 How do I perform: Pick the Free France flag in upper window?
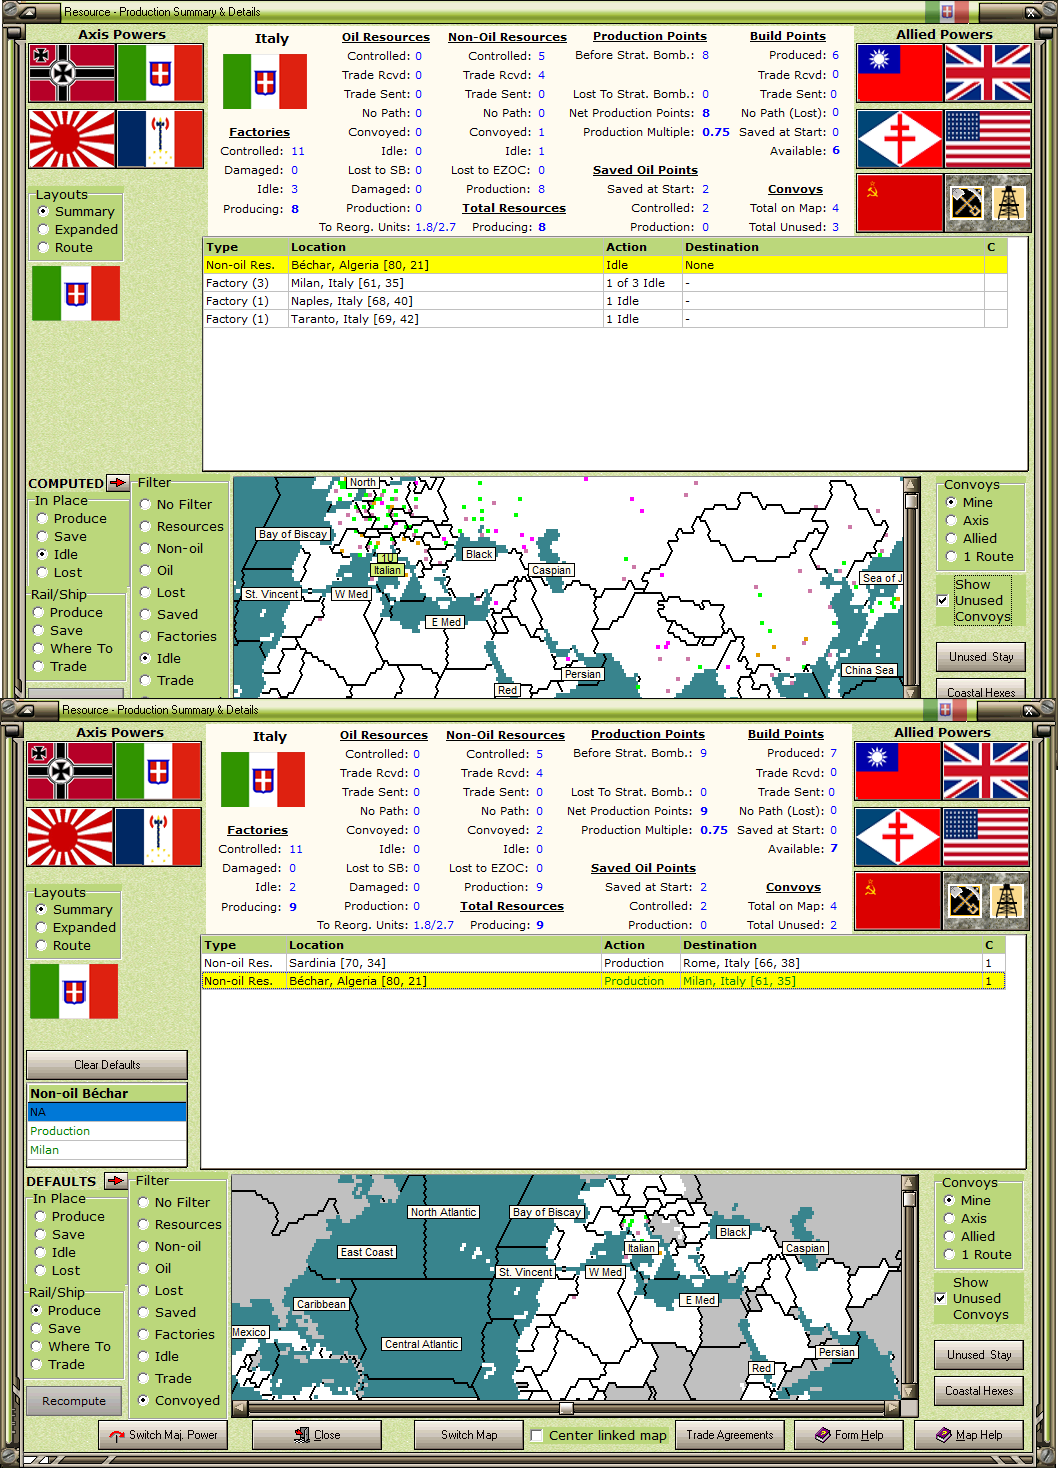900,139
